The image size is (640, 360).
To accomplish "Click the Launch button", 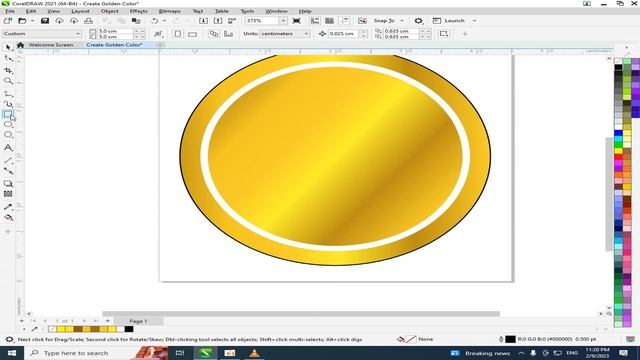I will click(x=449, y=21).
